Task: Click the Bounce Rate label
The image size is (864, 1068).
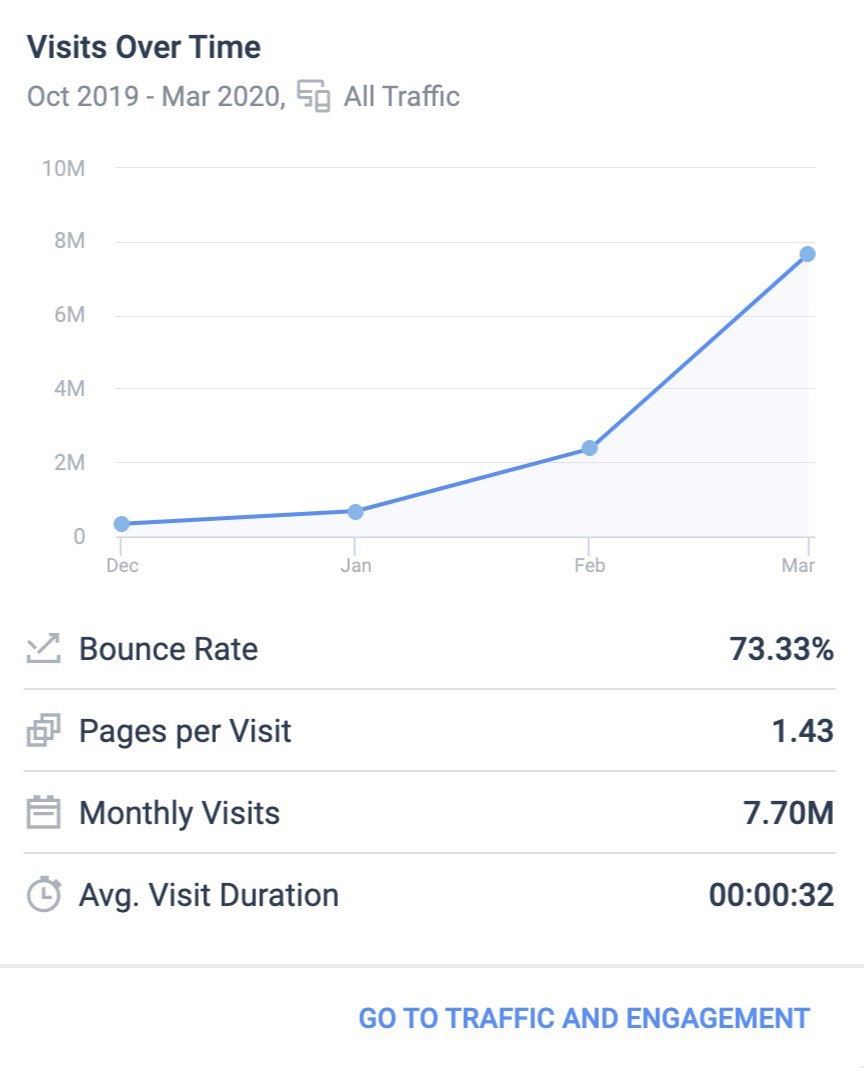Action: 168,649
